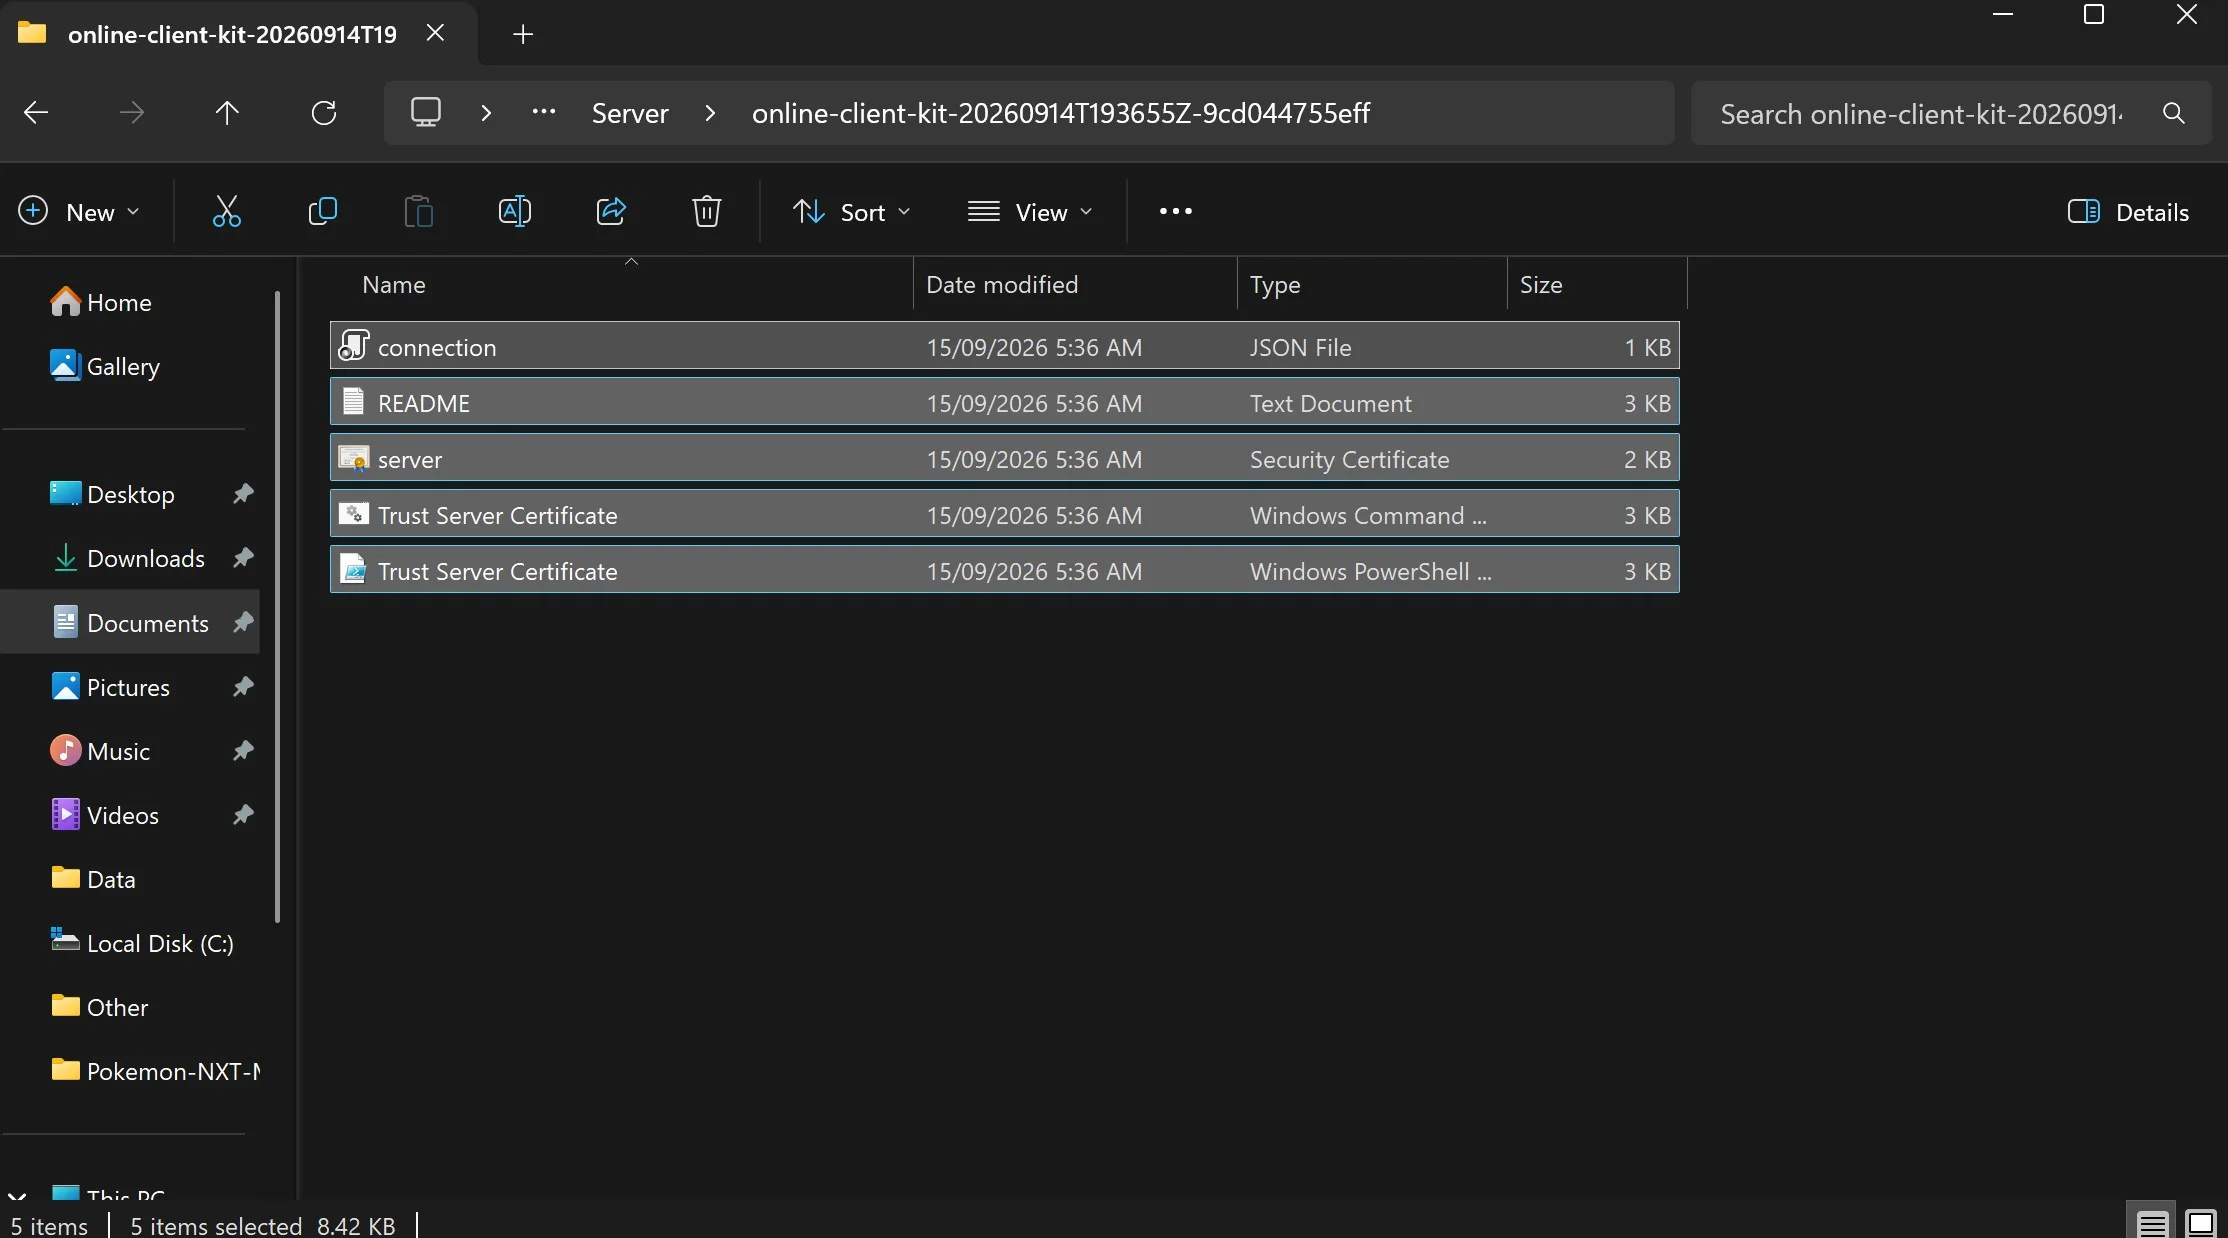Click the Delete trash icon
Viewport: 2228px width, 1238px height.
(706, 211)
